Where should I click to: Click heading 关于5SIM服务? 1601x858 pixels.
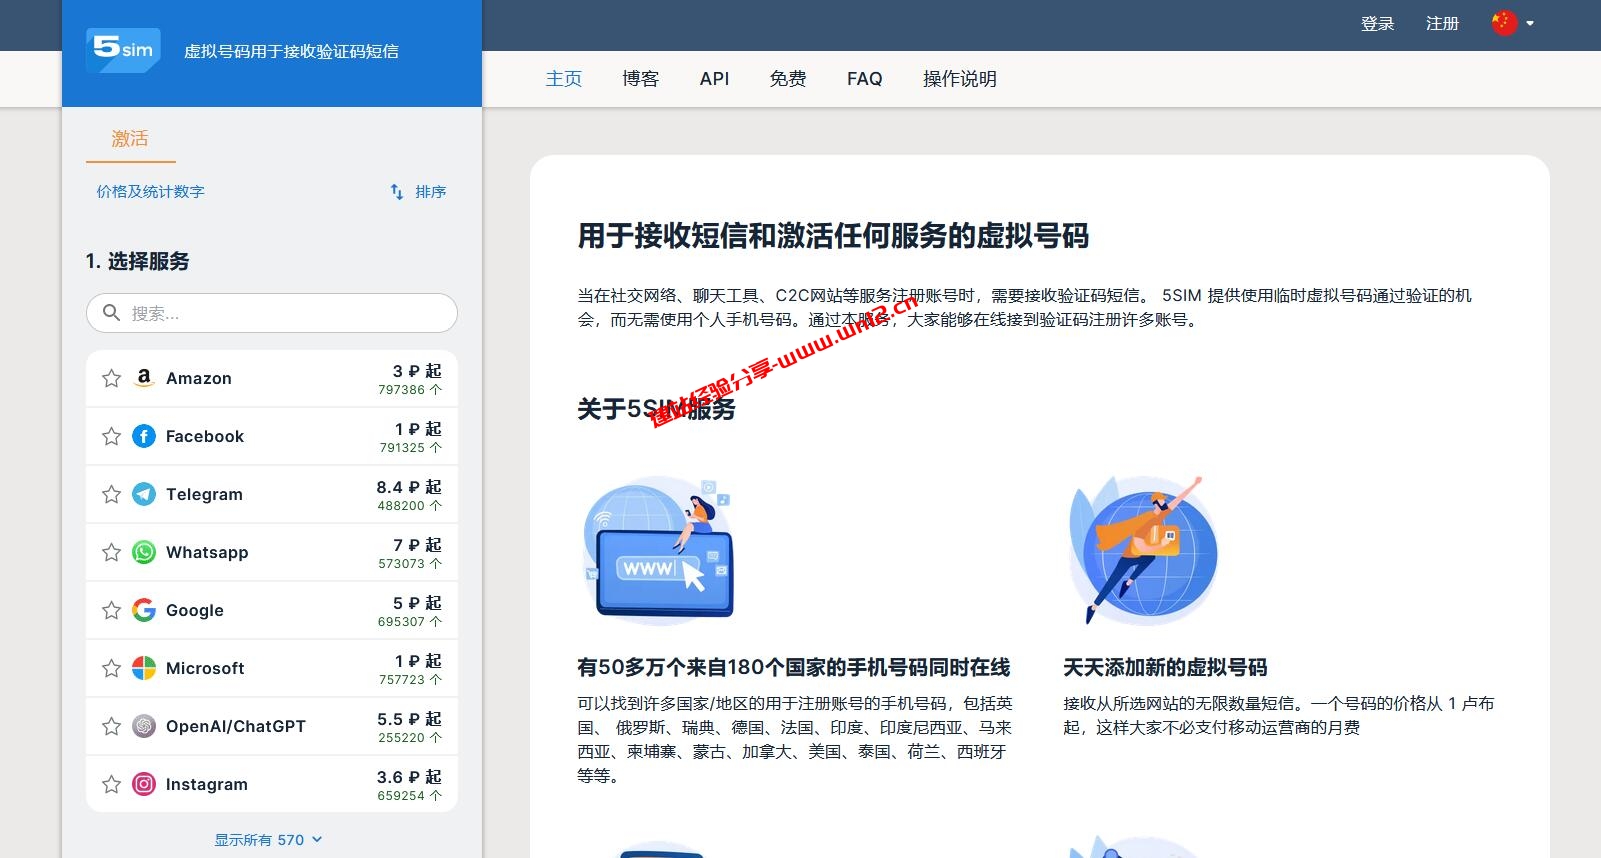656,409
